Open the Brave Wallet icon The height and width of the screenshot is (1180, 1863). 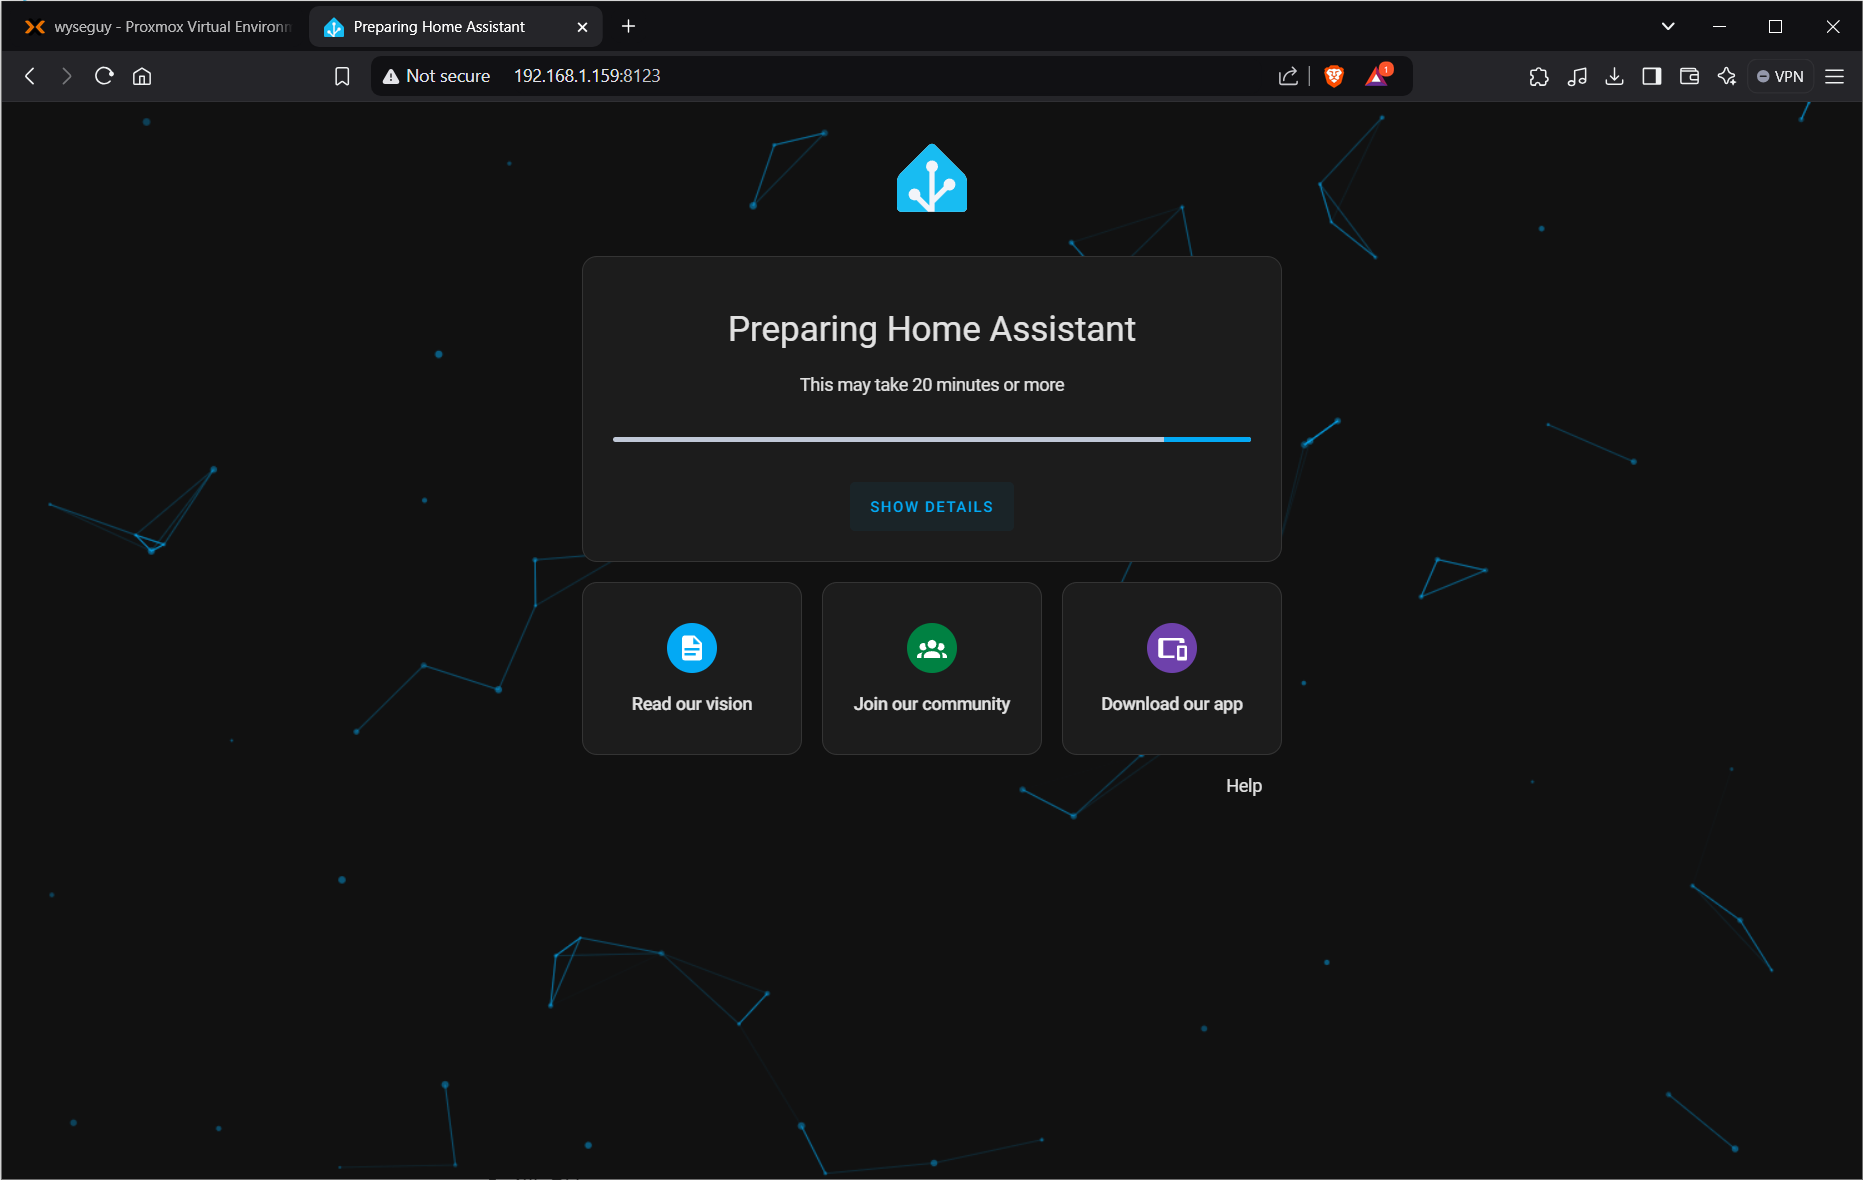[x=1689, y=76]
